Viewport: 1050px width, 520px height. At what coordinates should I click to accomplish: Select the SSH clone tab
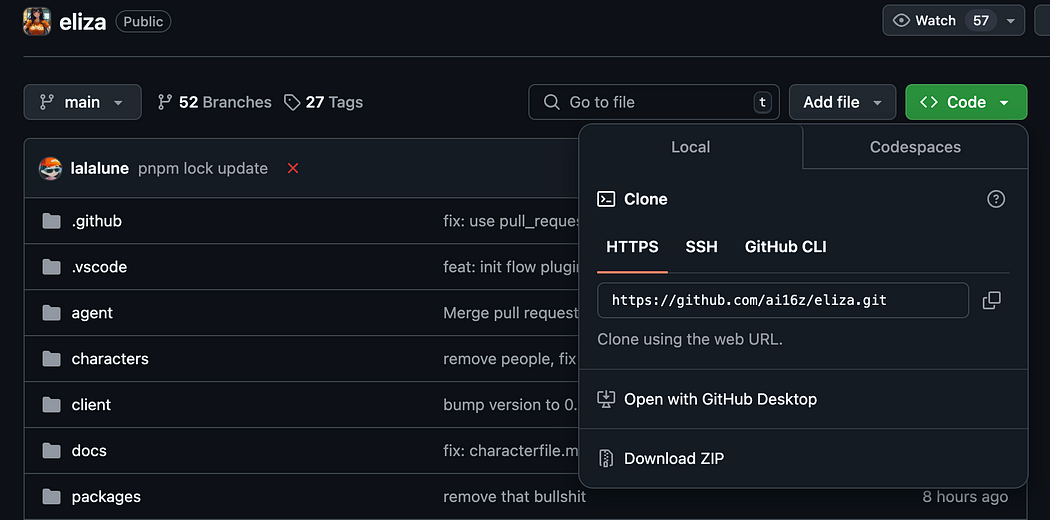pos(701,247)
